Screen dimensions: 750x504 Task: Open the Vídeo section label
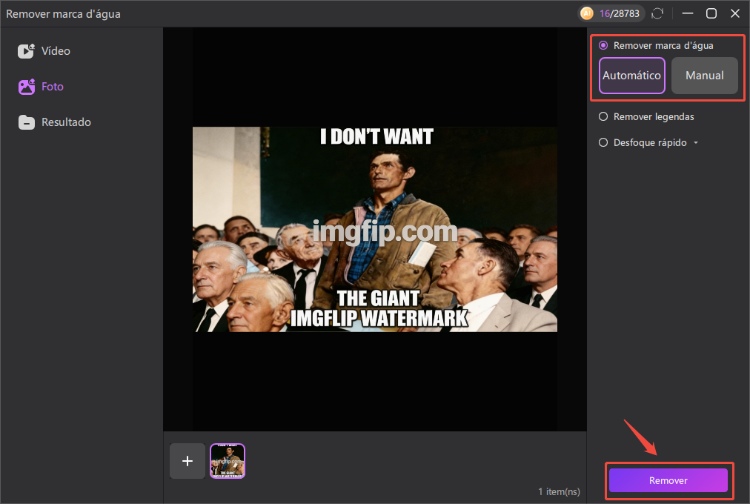click(56, 51)
